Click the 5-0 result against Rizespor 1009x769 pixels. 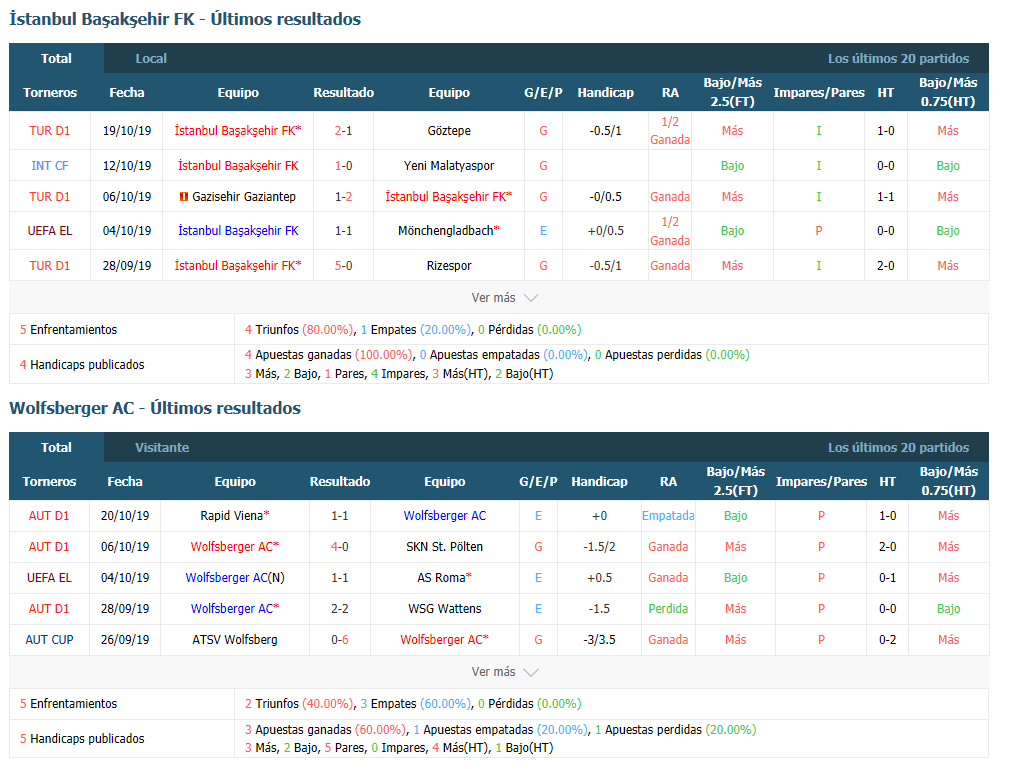click(x=344, y=266)
